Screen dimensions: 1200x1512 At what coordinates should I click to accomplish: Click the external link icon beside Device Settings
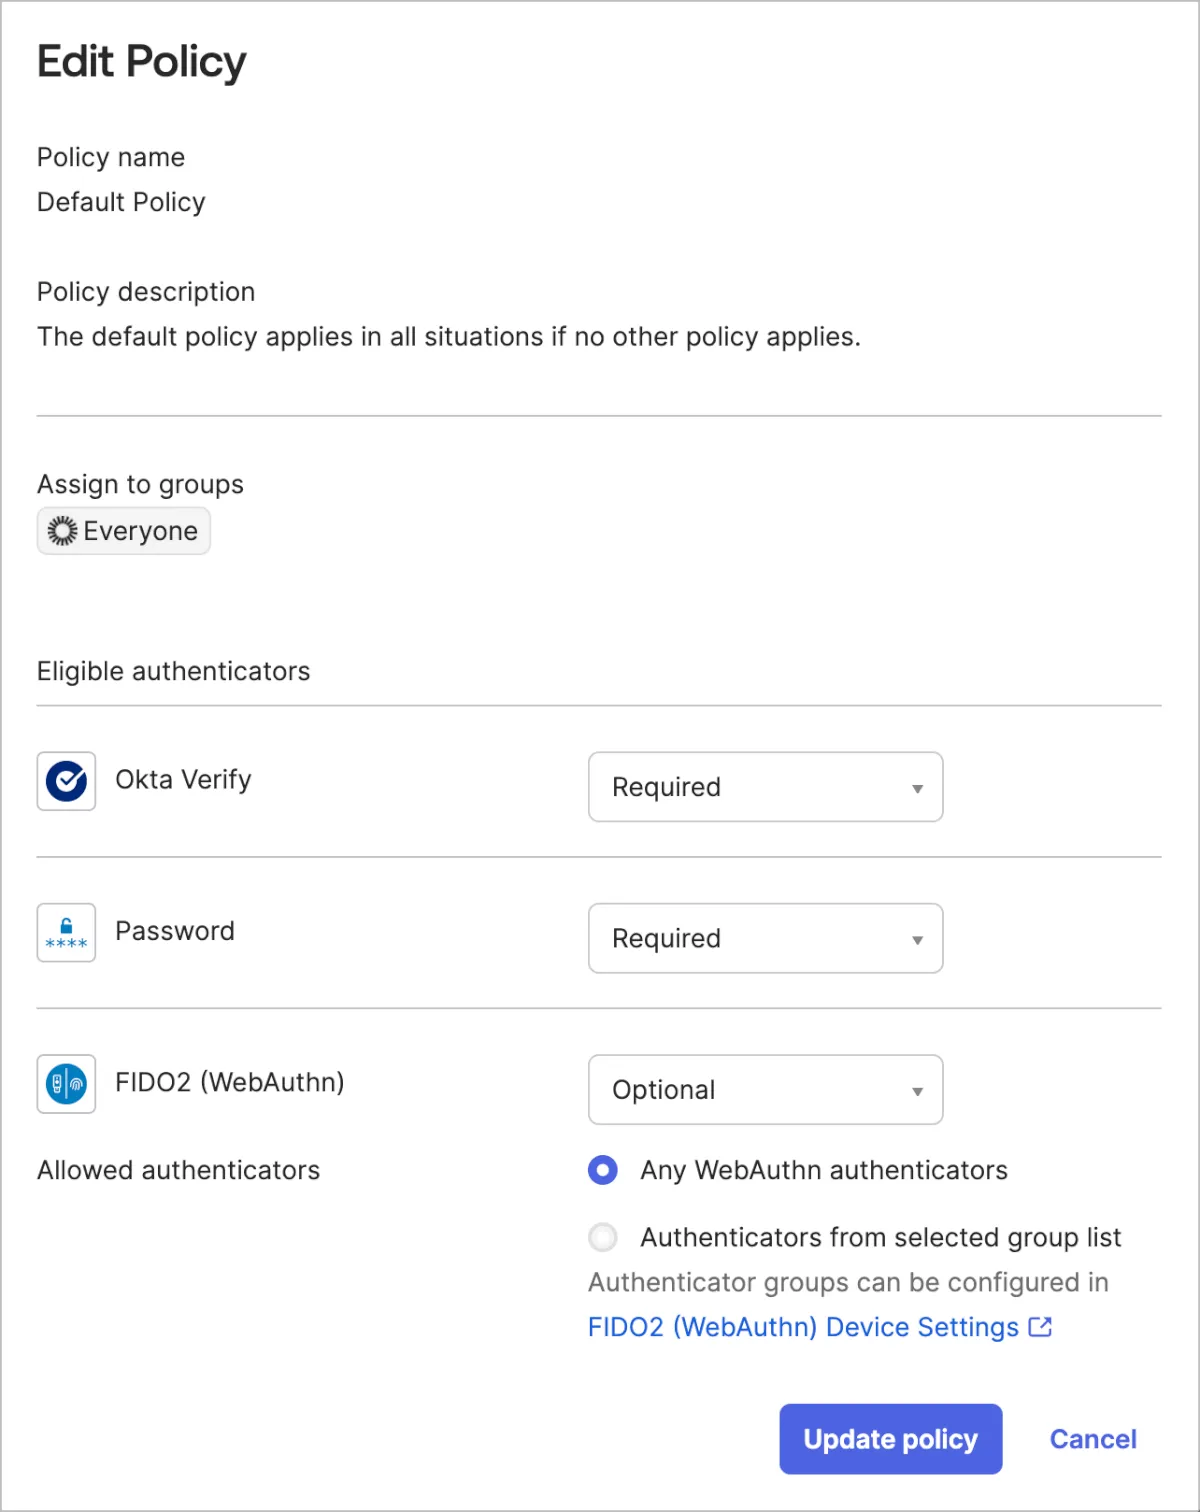click(x=1040, y=1327)
